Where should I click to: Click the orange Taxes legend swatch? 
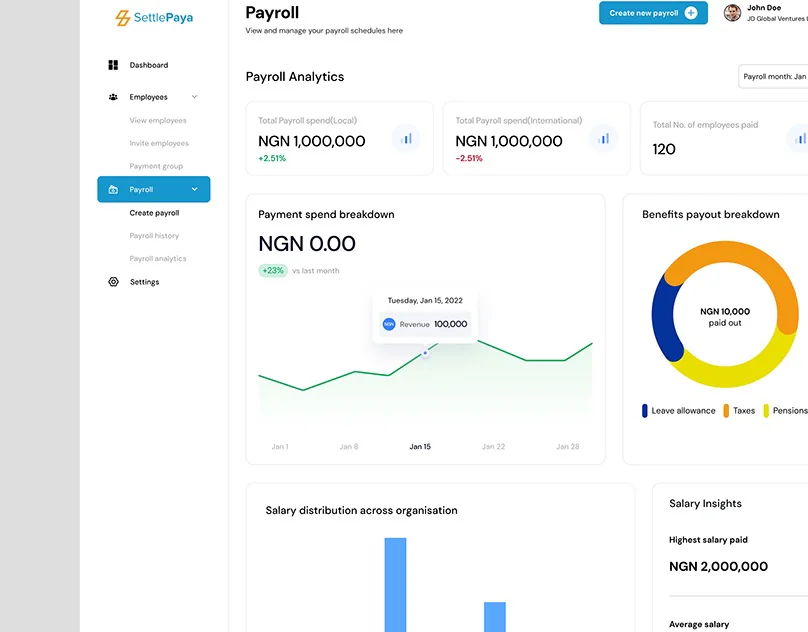click(x=726, y=411)
